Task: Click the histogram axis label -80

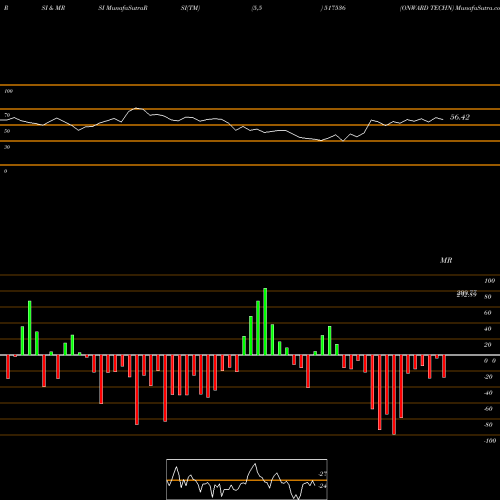Action: click(x=488, y=425)
